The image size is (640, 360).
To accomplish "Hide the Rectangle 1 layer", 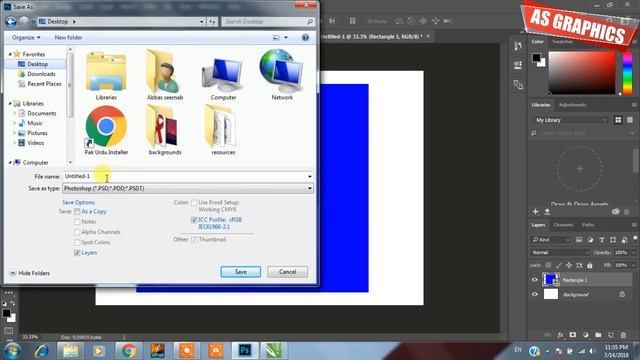I will (x=535, y=280).
